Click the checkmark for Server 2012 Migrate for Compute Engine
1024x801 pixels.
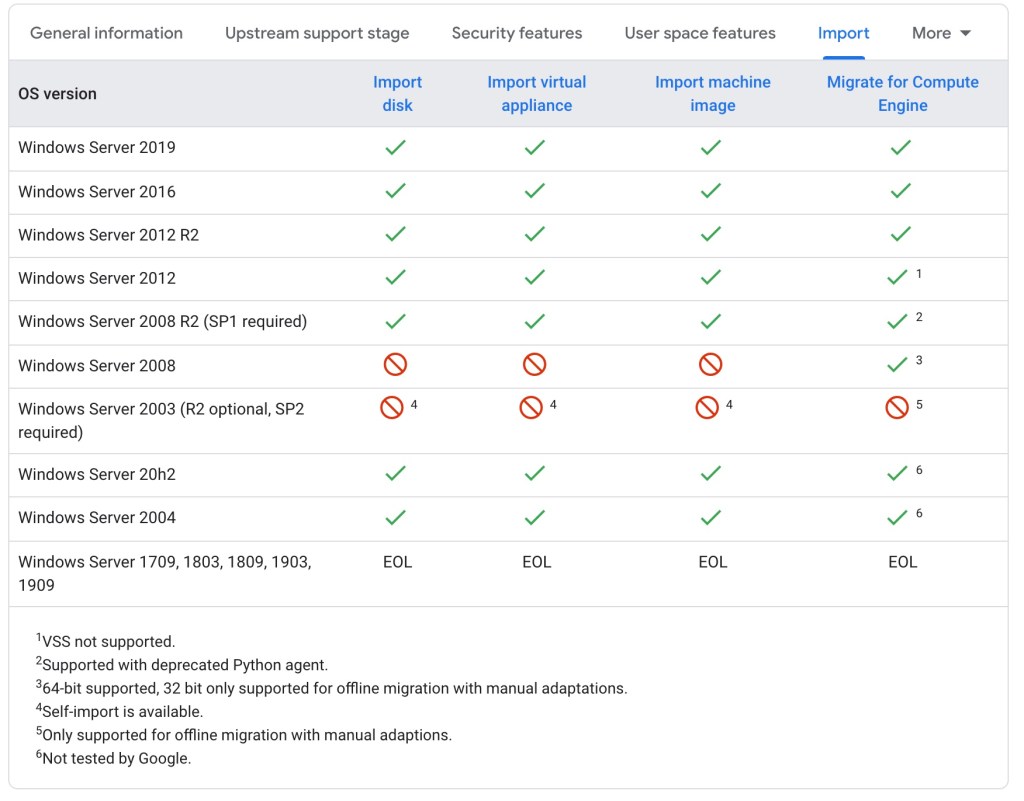[897, 278]
